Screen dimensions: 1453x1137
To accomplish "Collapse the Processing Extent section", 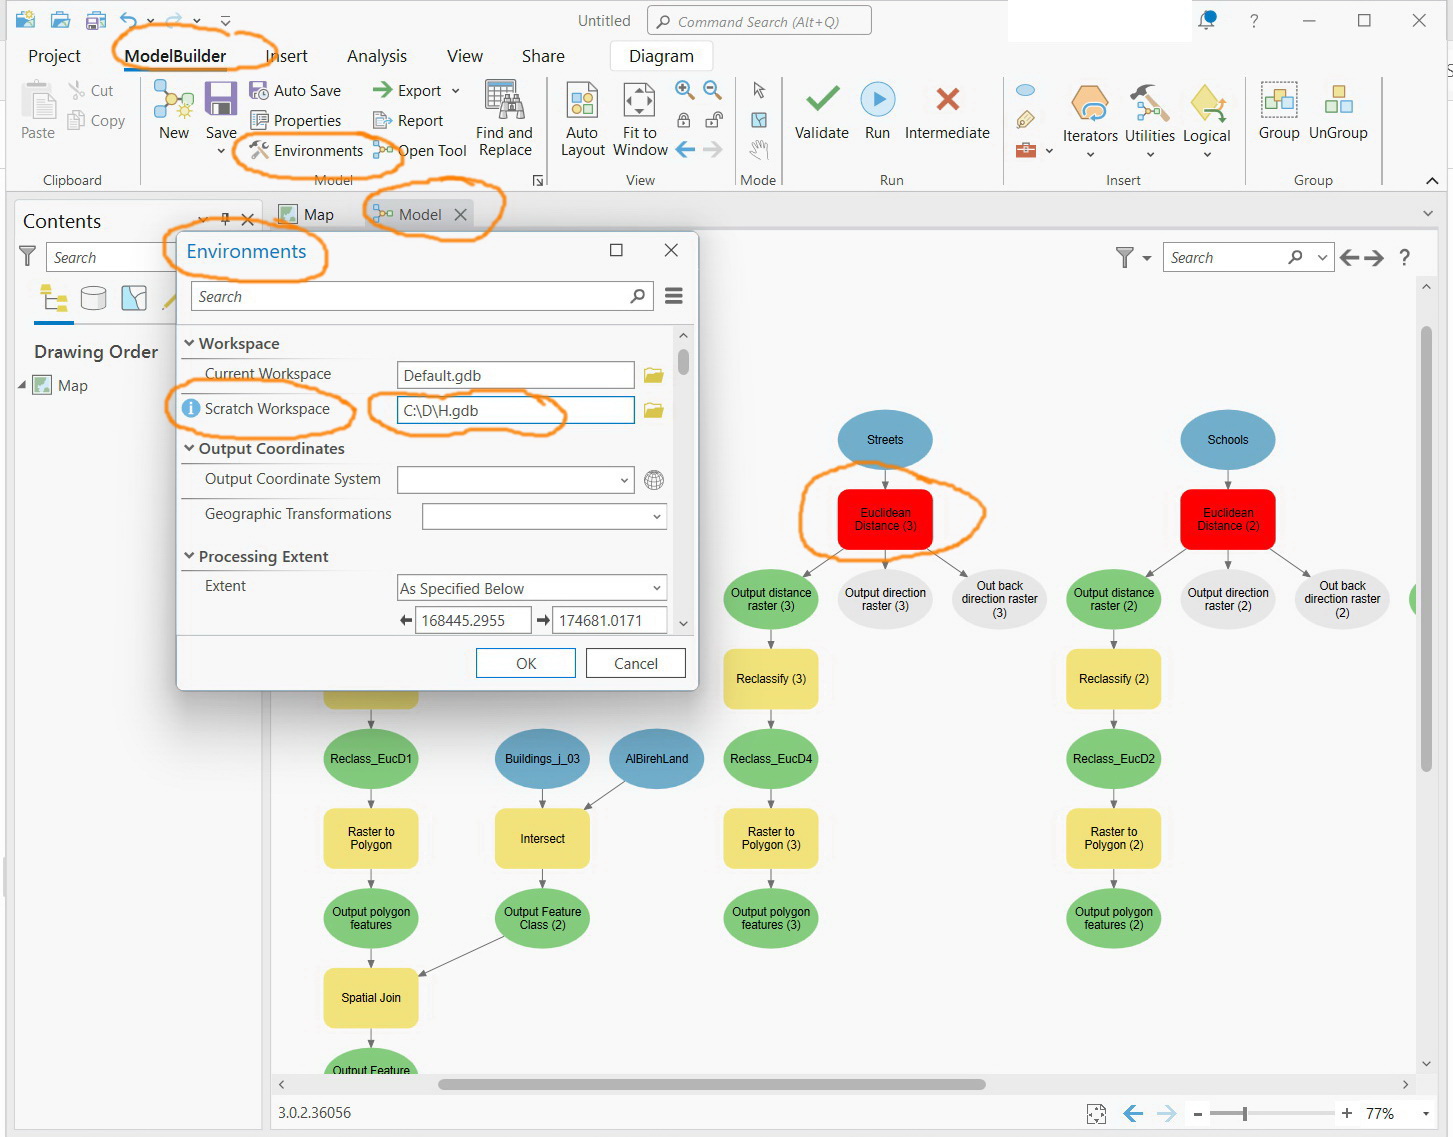I will tap(189, 556).
